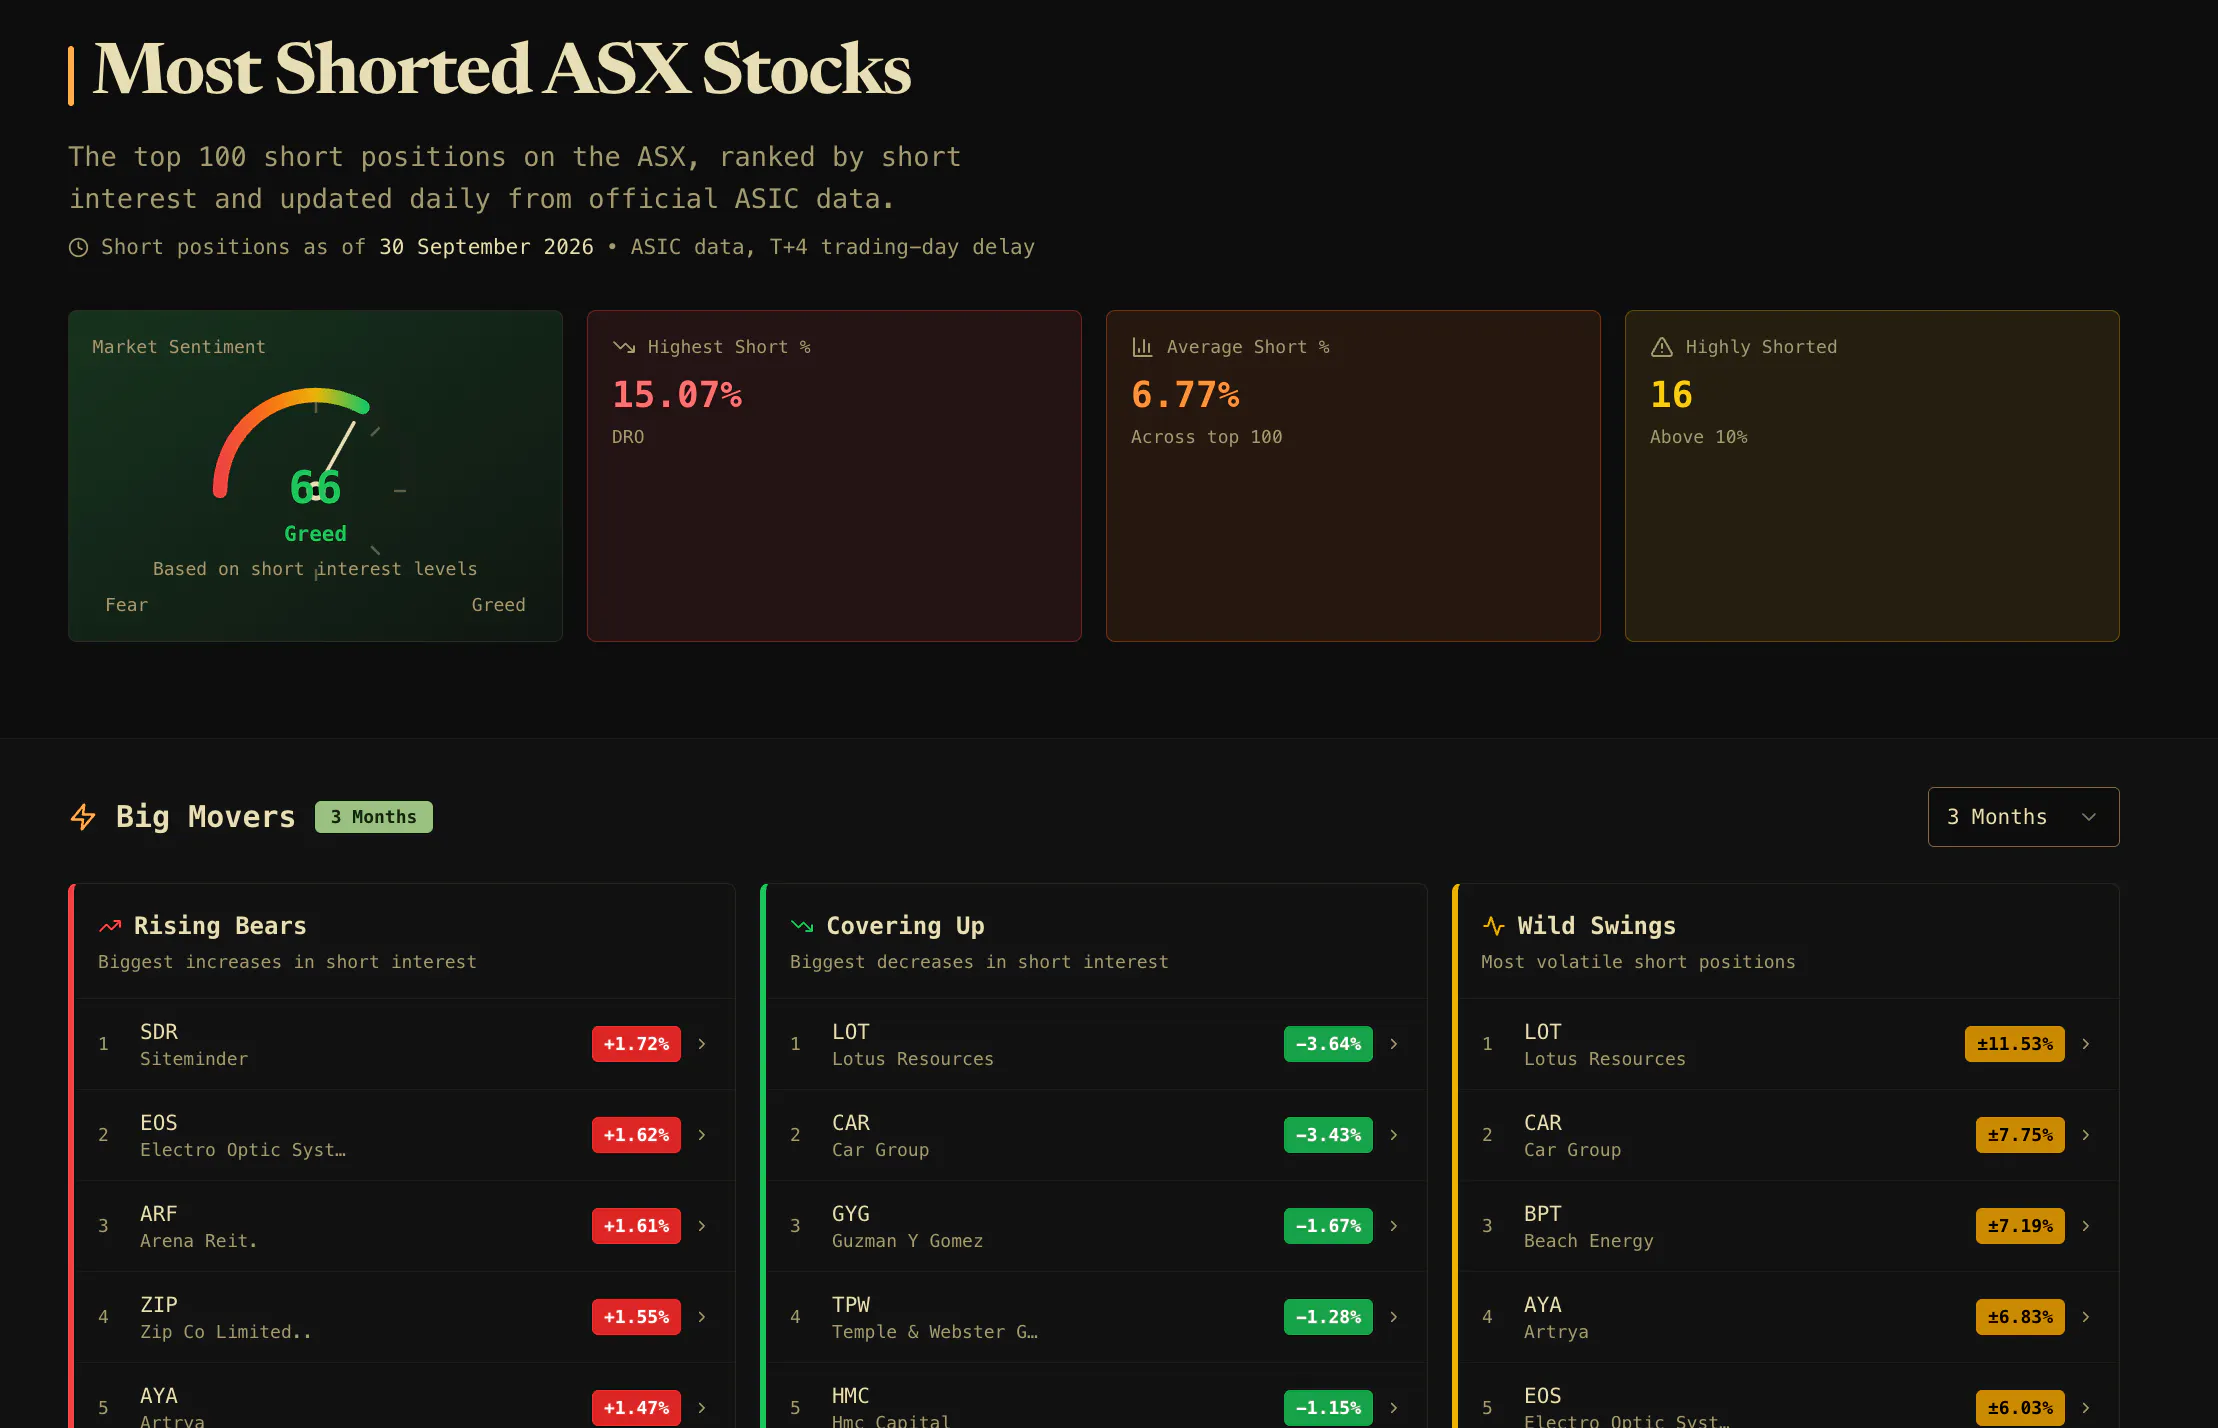Expand LOT row chevron in Wild Swings
The width and height of the screenshot is (2218, 1428).
(2086, 1044)
